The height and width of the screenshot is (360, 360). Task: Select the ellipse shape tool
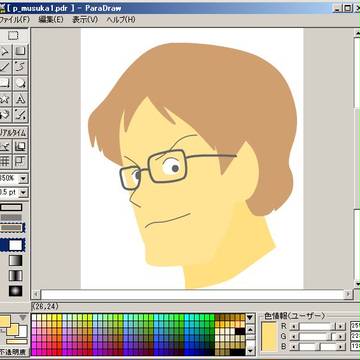tap(21, 83)
